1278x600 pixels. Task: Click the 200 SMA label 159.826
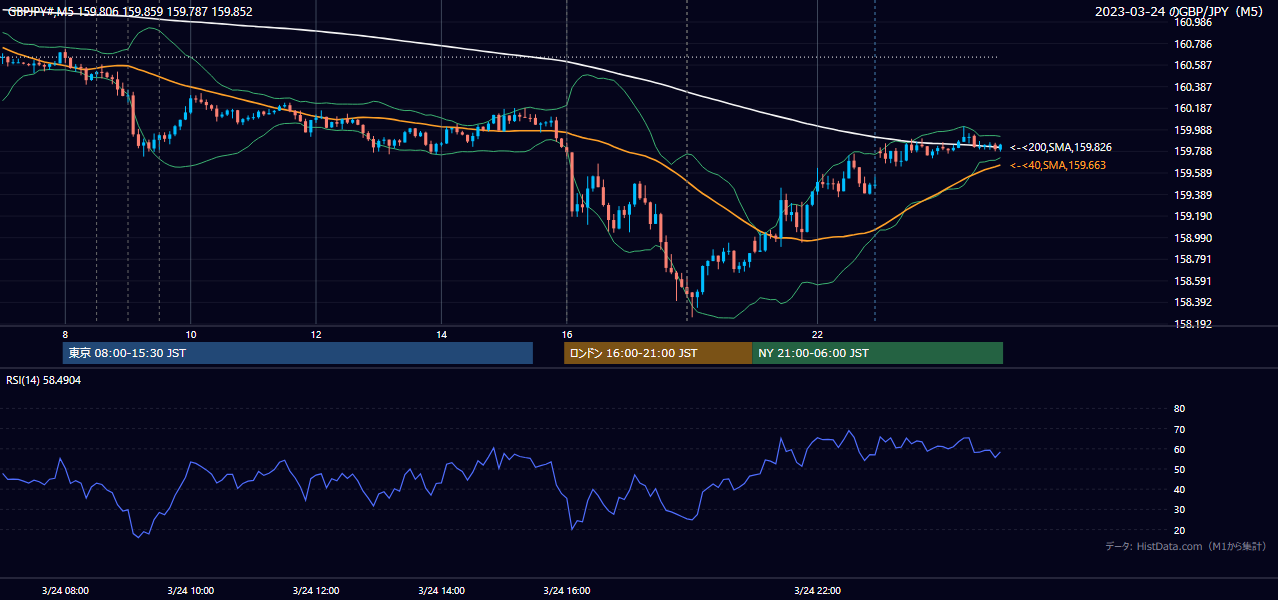pyautogui.click(x=1059, y=147)
